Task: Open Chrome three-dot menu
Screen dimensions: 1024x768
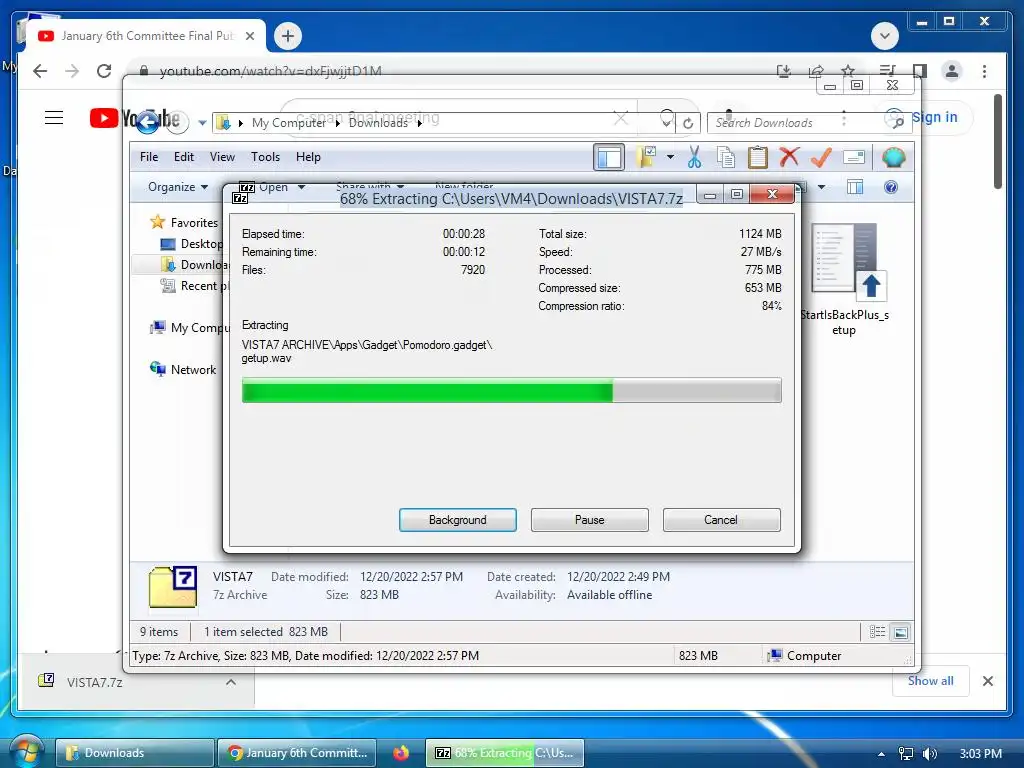Action: pos(984,71)
